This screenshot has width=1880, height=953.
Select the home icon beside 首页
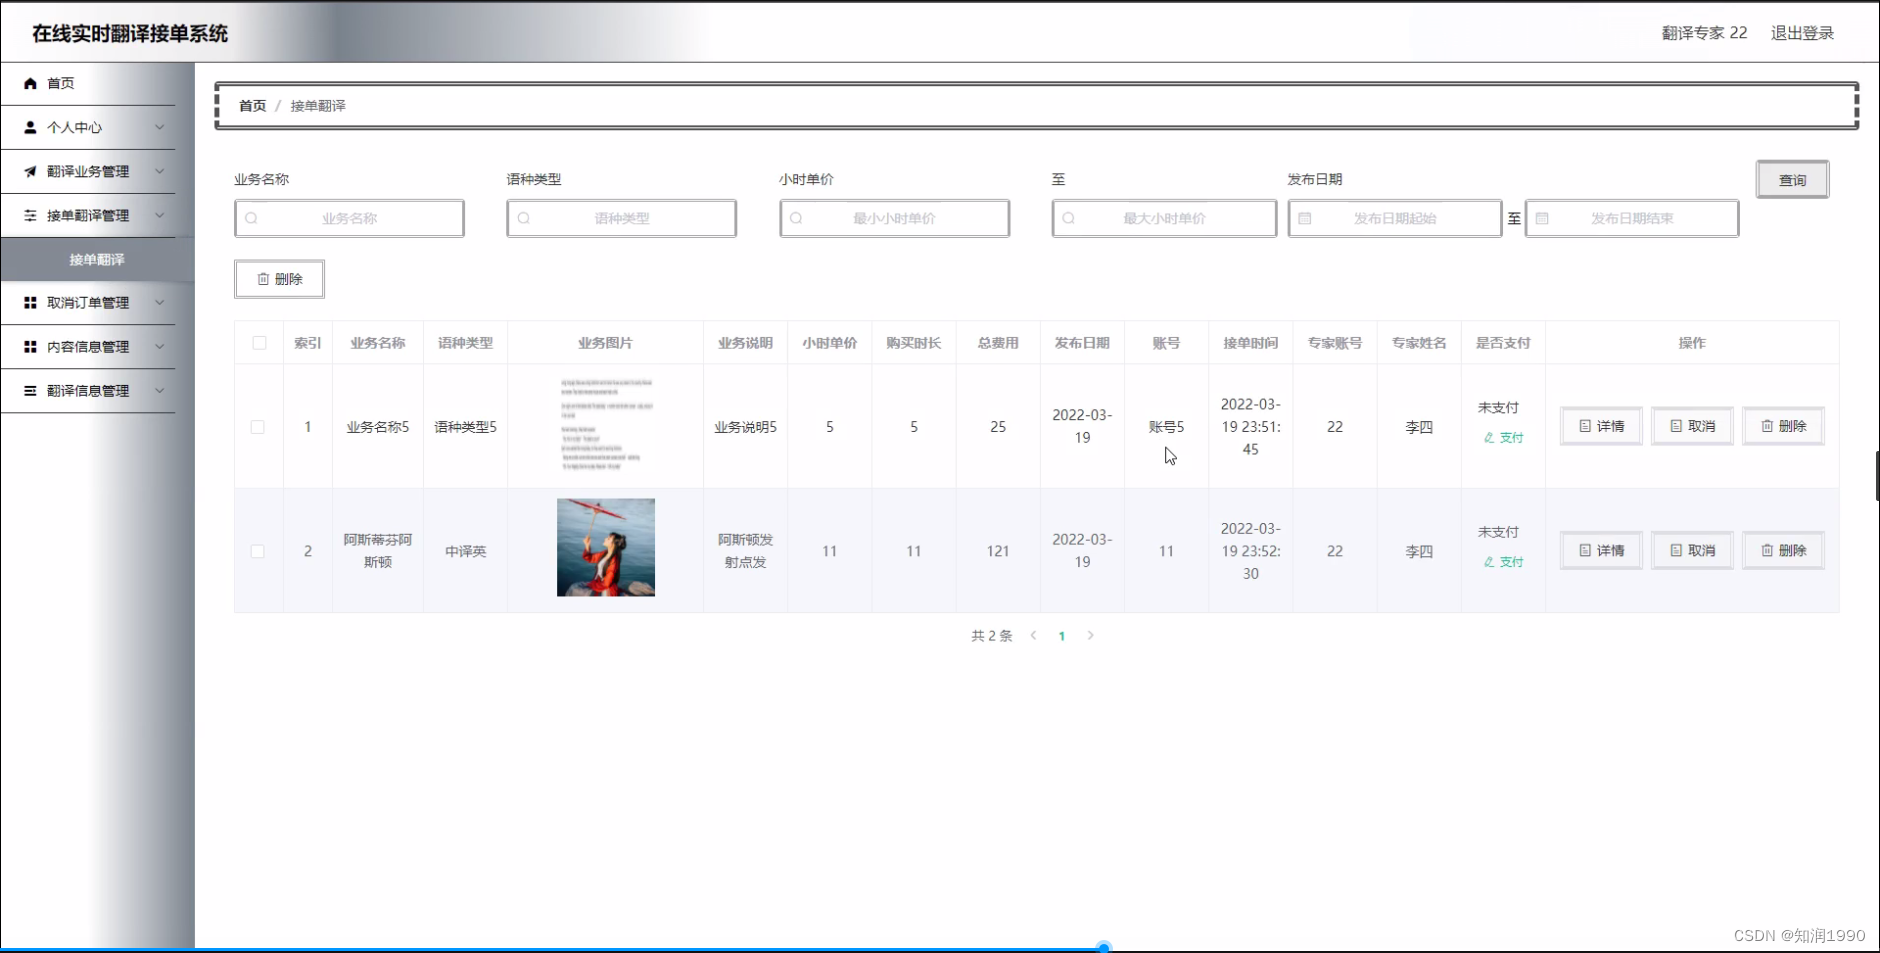31,83
